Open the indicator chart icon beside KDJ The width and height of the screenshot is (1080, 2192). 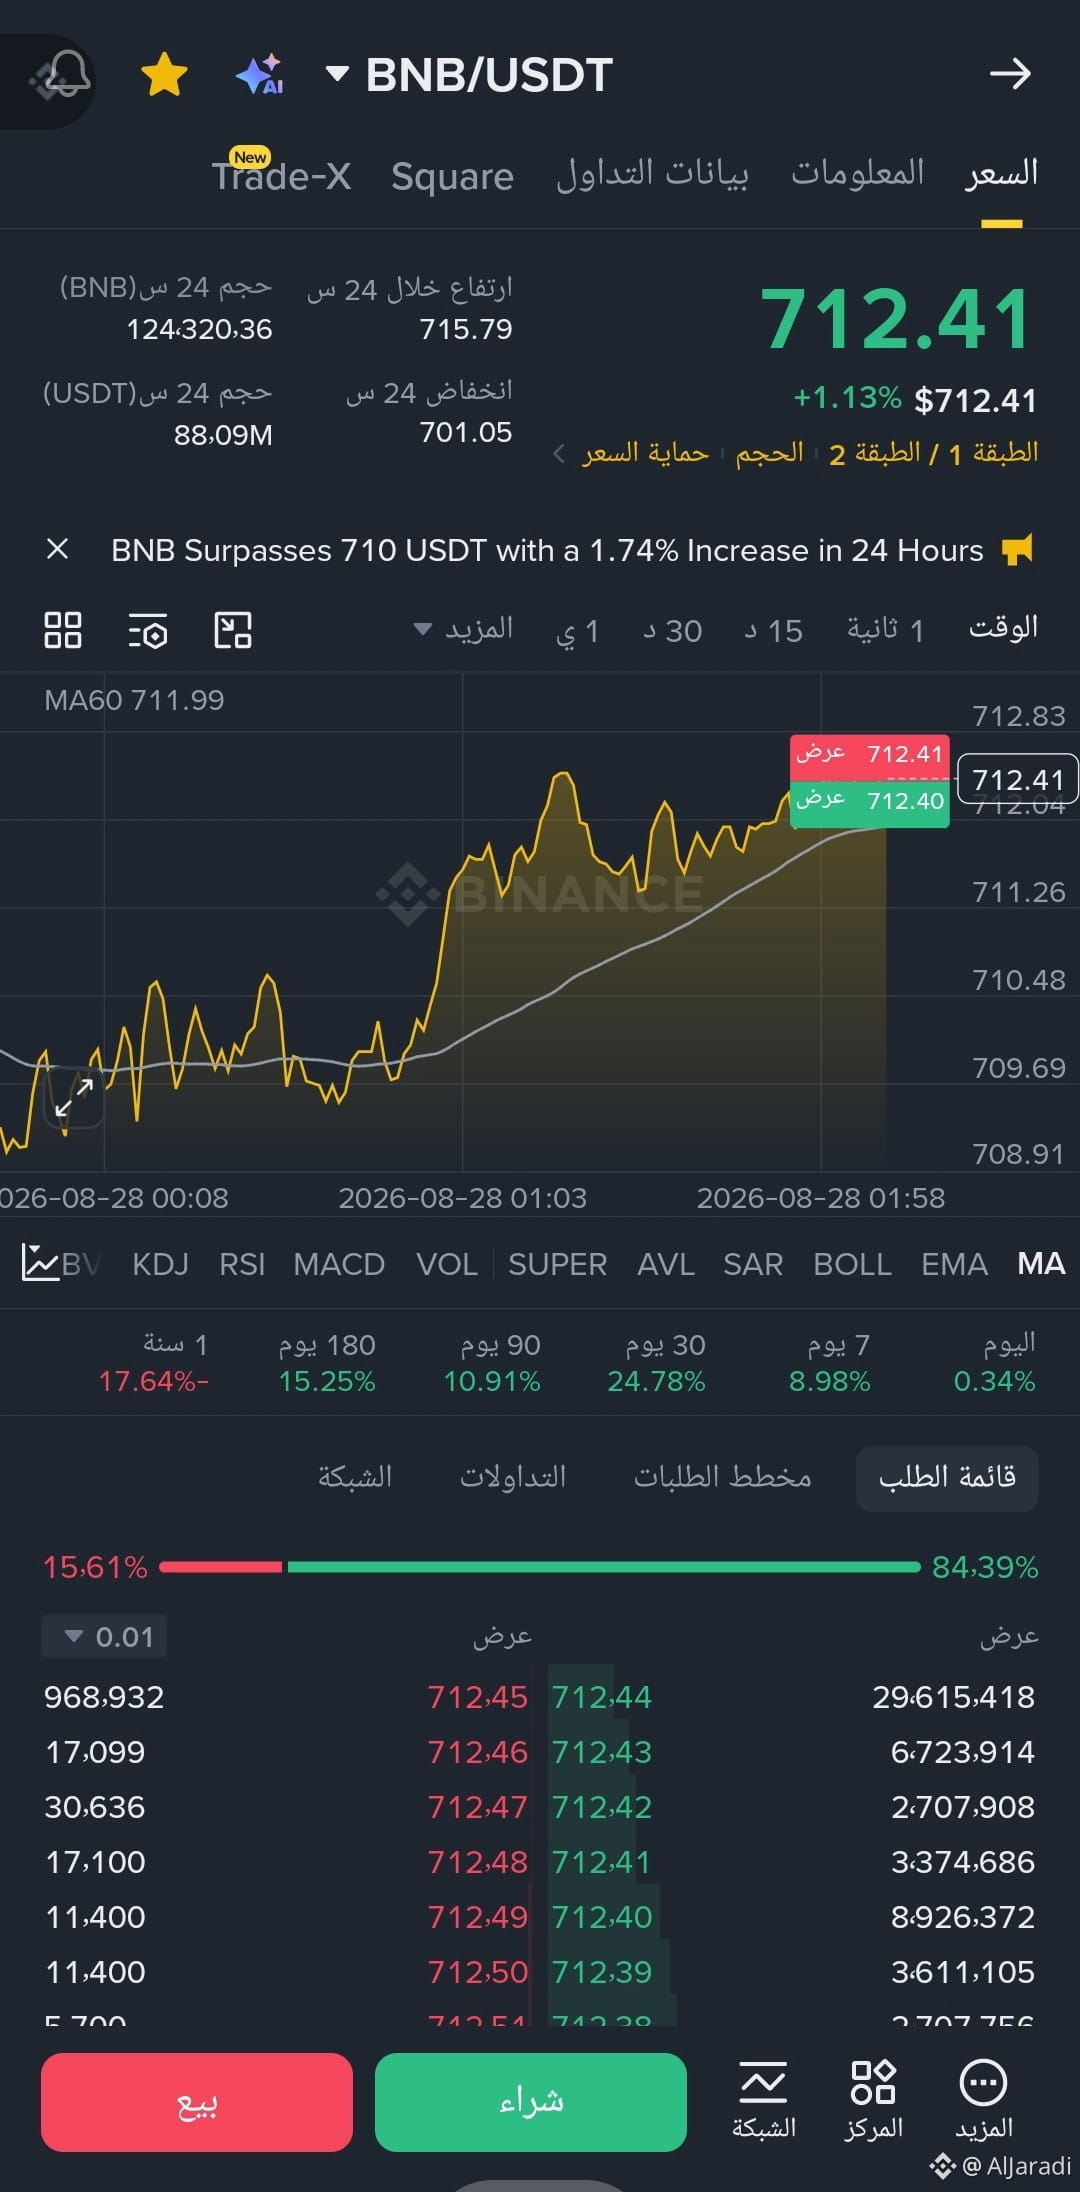(40, 1263)
